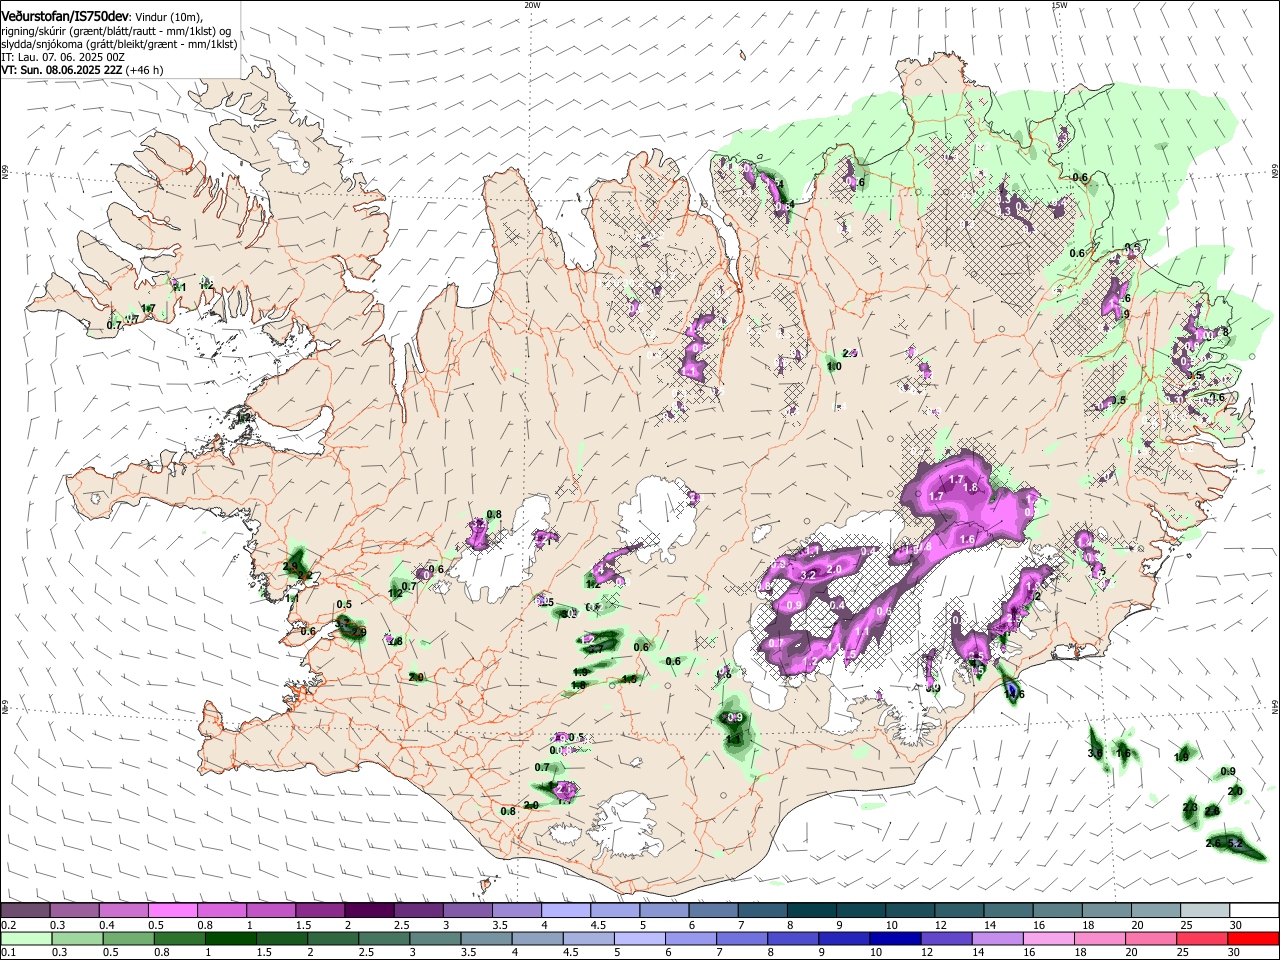Choose the violet 3 snow legend swatch
This screenshot has width=1280, height=960.
click(466, 911)
